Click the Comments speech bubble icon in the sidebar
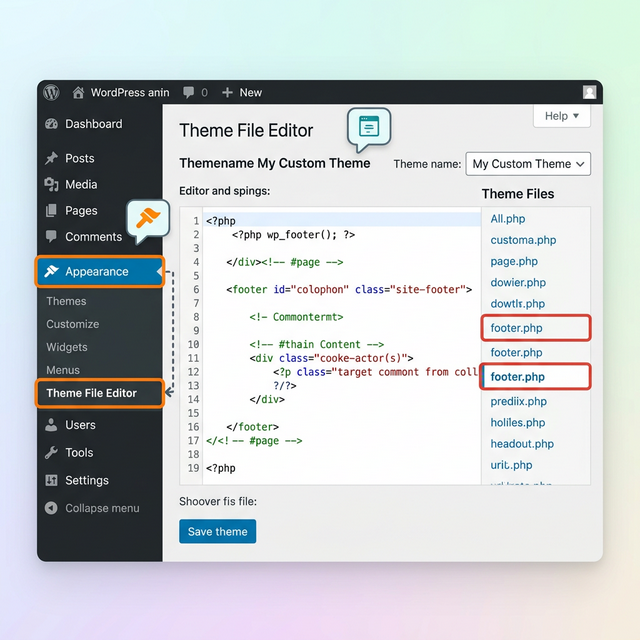Viewport: 640px width, 640px height. [51, 236]
